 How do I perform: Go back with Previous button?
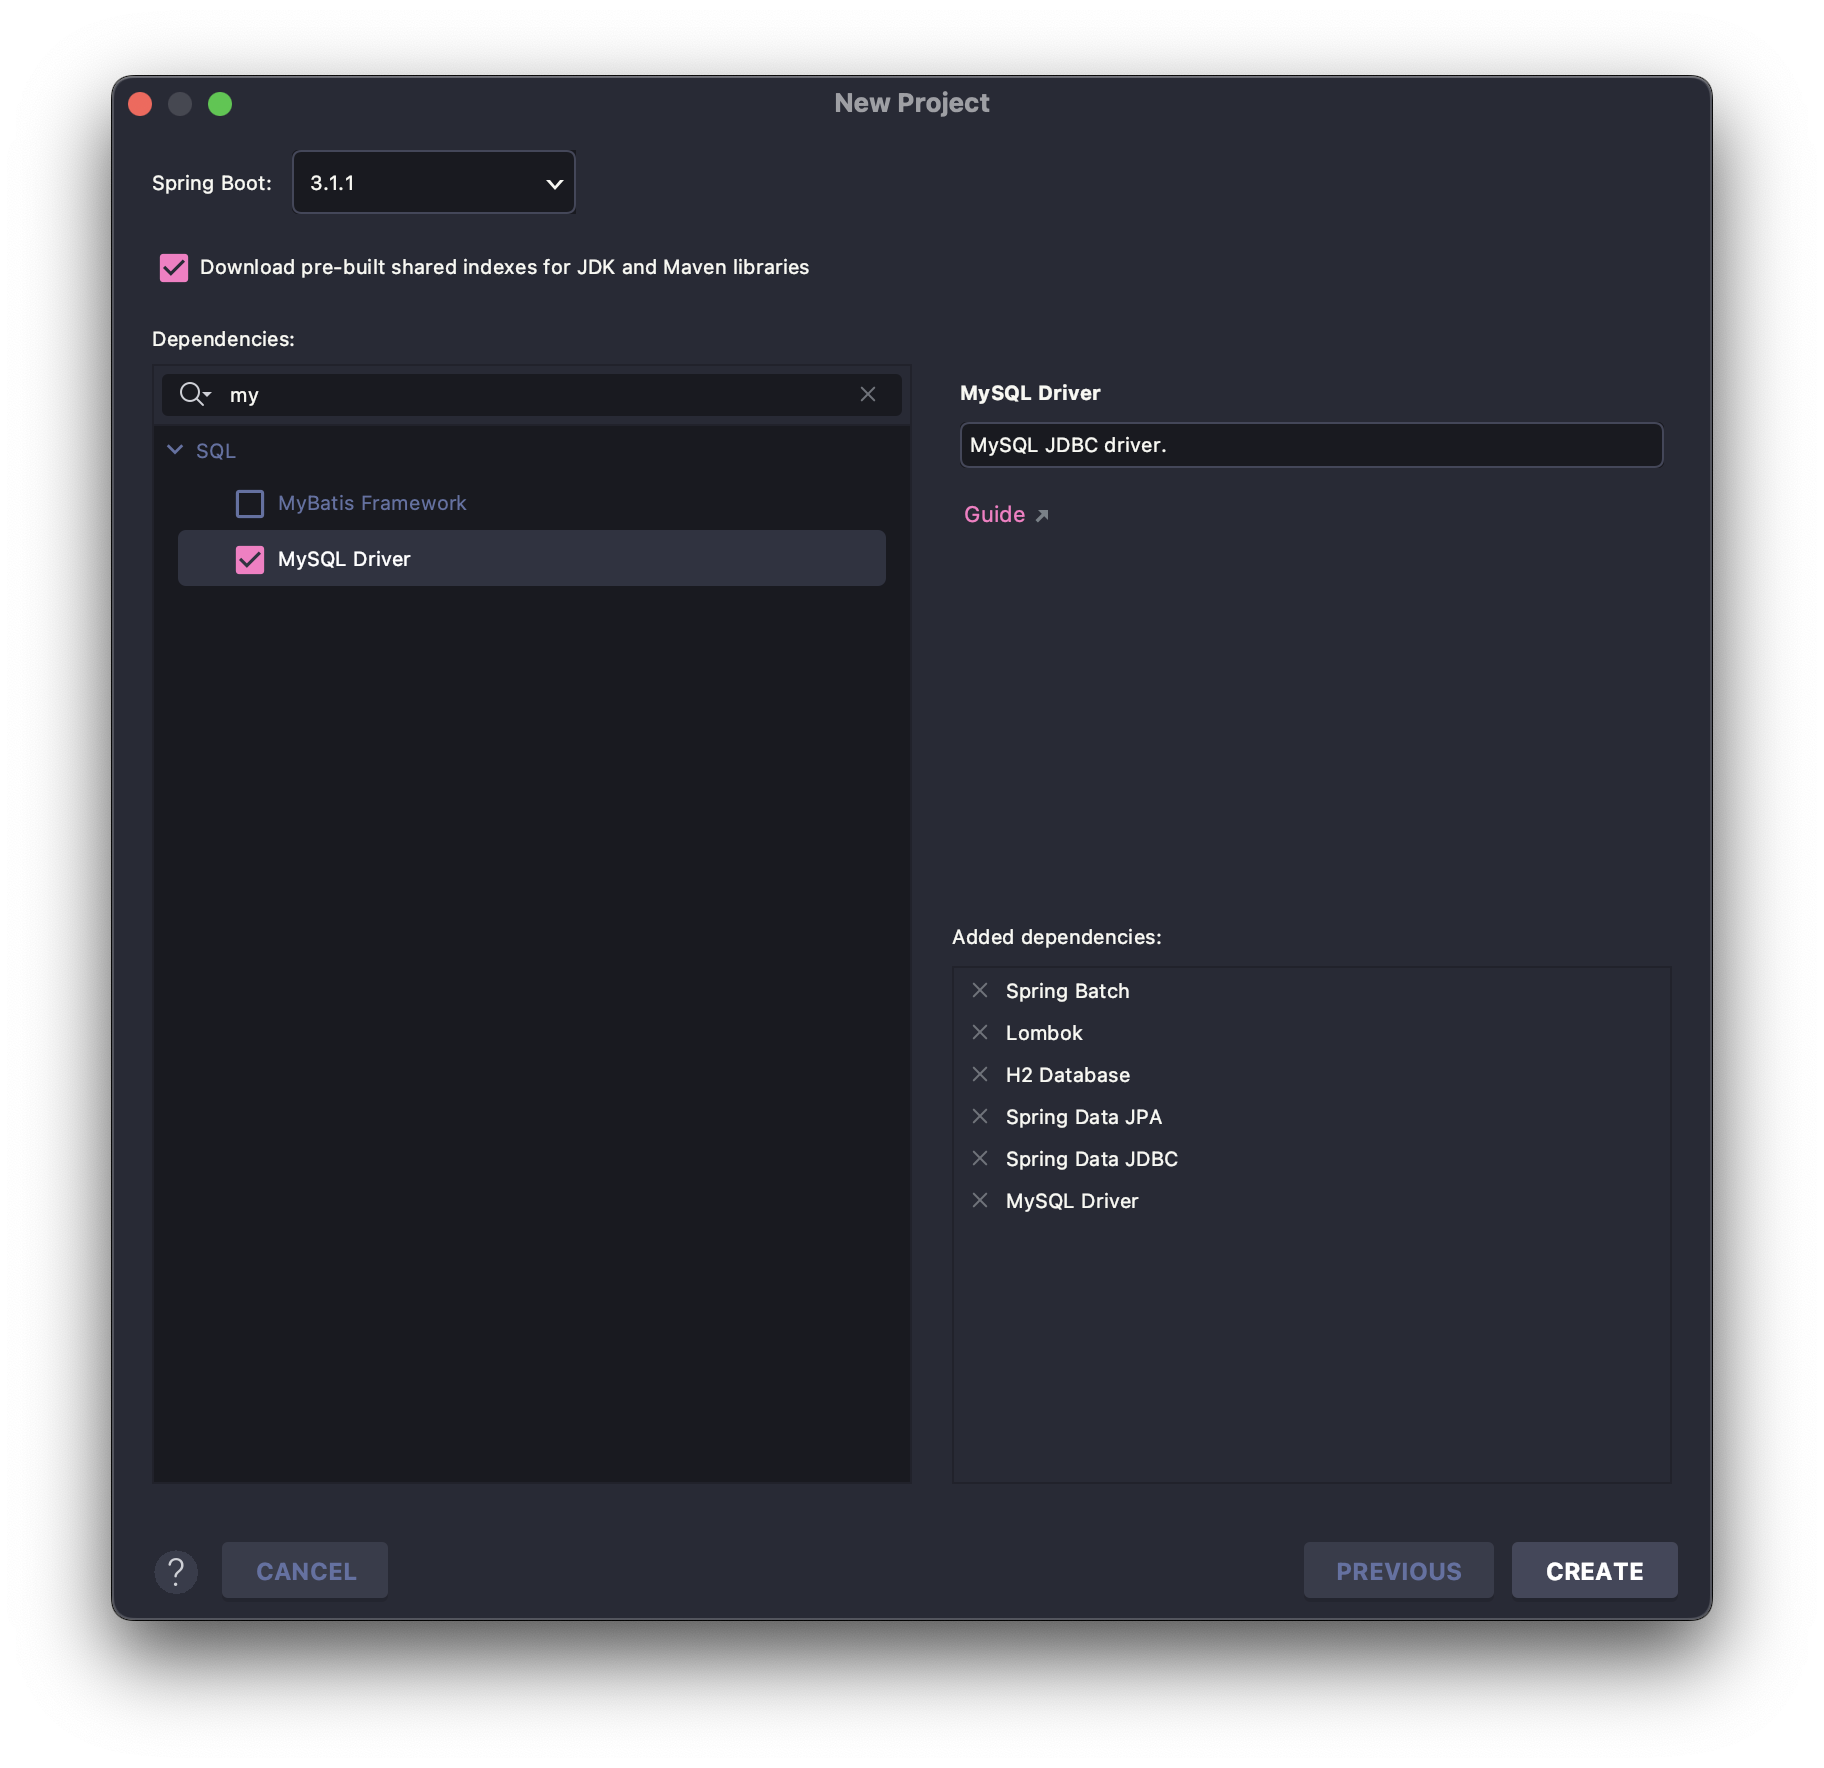click(x=1398, y=1570)
